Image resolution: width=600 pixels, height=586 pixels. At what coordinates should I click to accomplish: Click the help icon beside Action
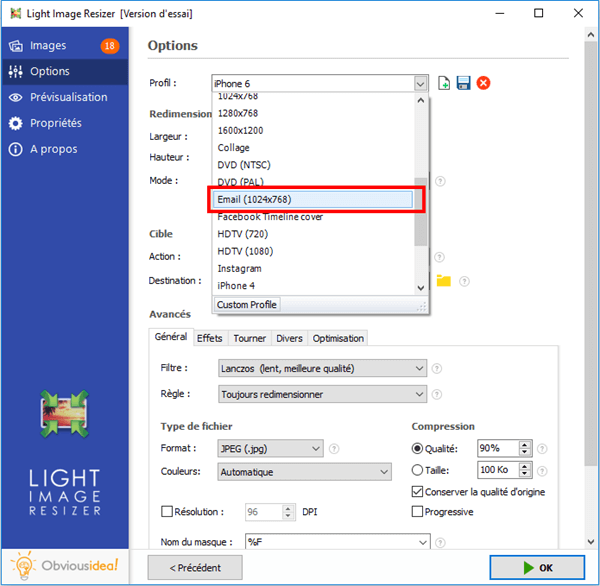439,257
